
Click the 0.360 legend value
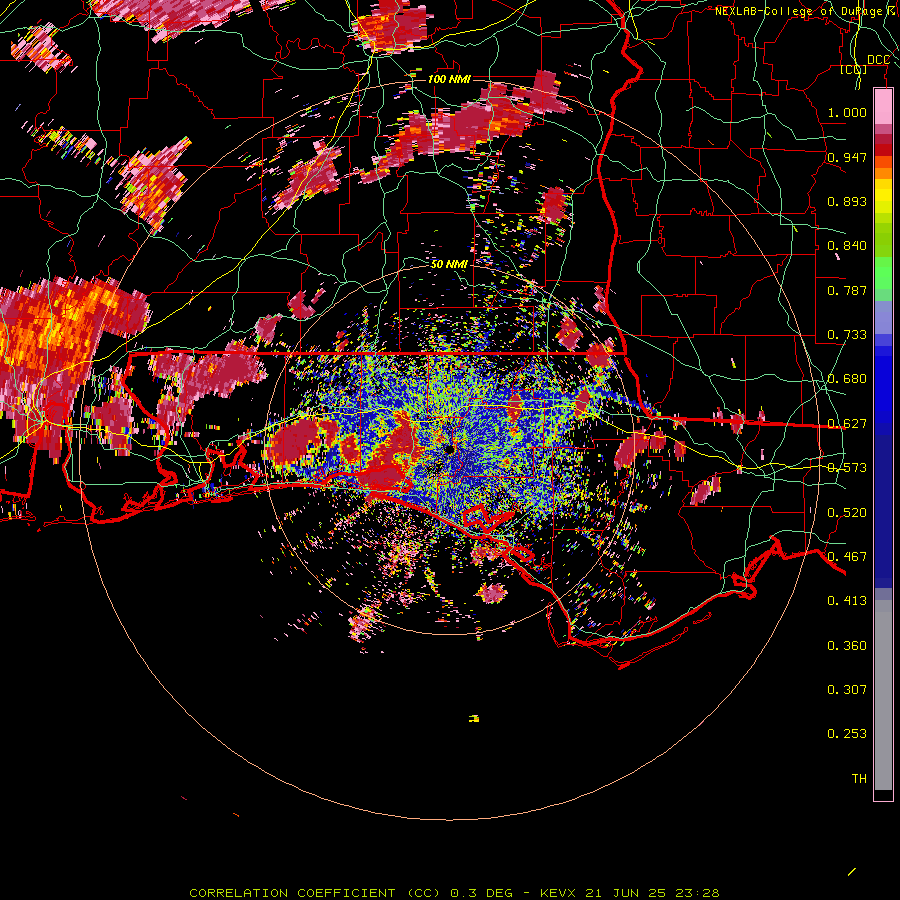[847, 646]
